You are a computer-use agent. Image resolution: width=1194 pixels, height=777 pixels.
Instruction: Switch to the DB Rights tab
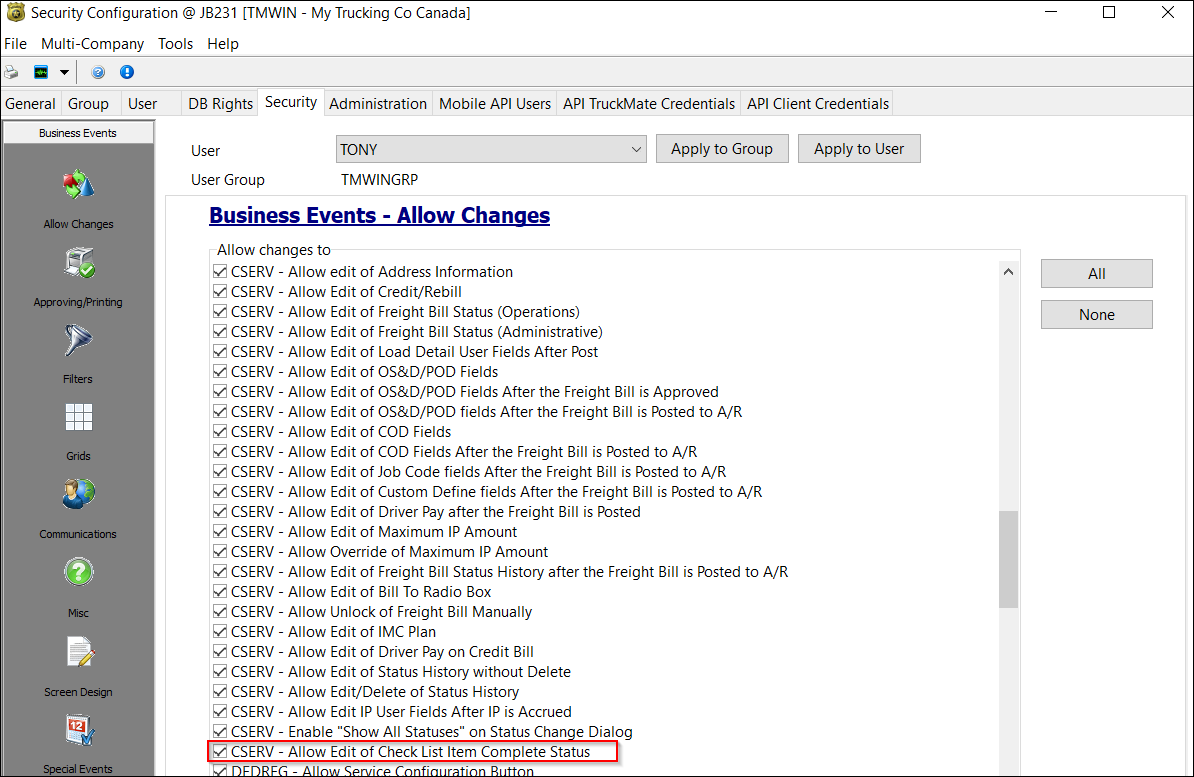pyautogui.click(x=220, y=104)
